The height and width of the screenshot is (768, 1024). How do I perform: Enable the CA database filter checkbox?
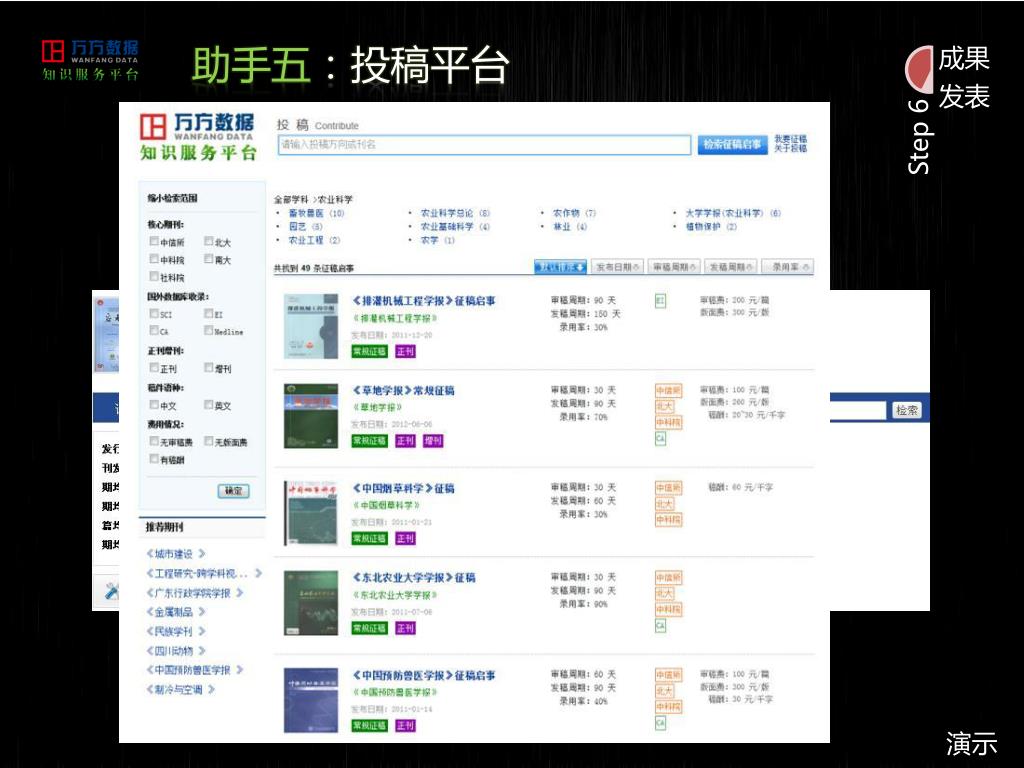click(x=154, y=331)
